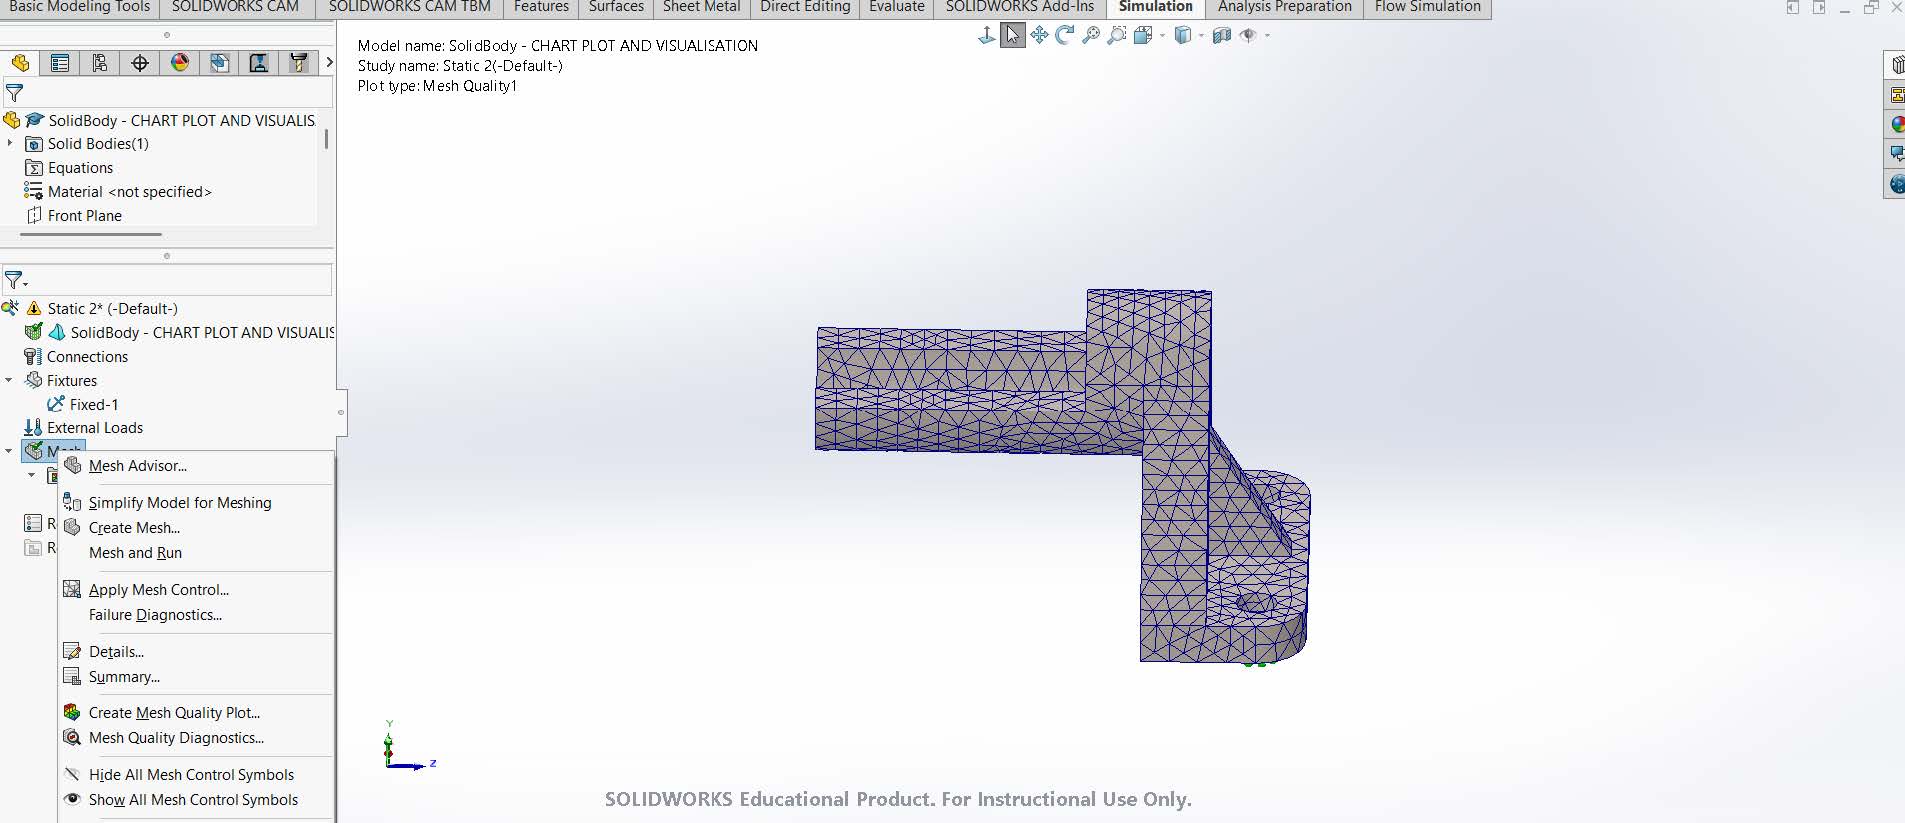Image resolution: width=1905 pixels, height=823 pixels.
Task: Choose Create Mesh Quality Plot from menu
Action: pos(174,713)
